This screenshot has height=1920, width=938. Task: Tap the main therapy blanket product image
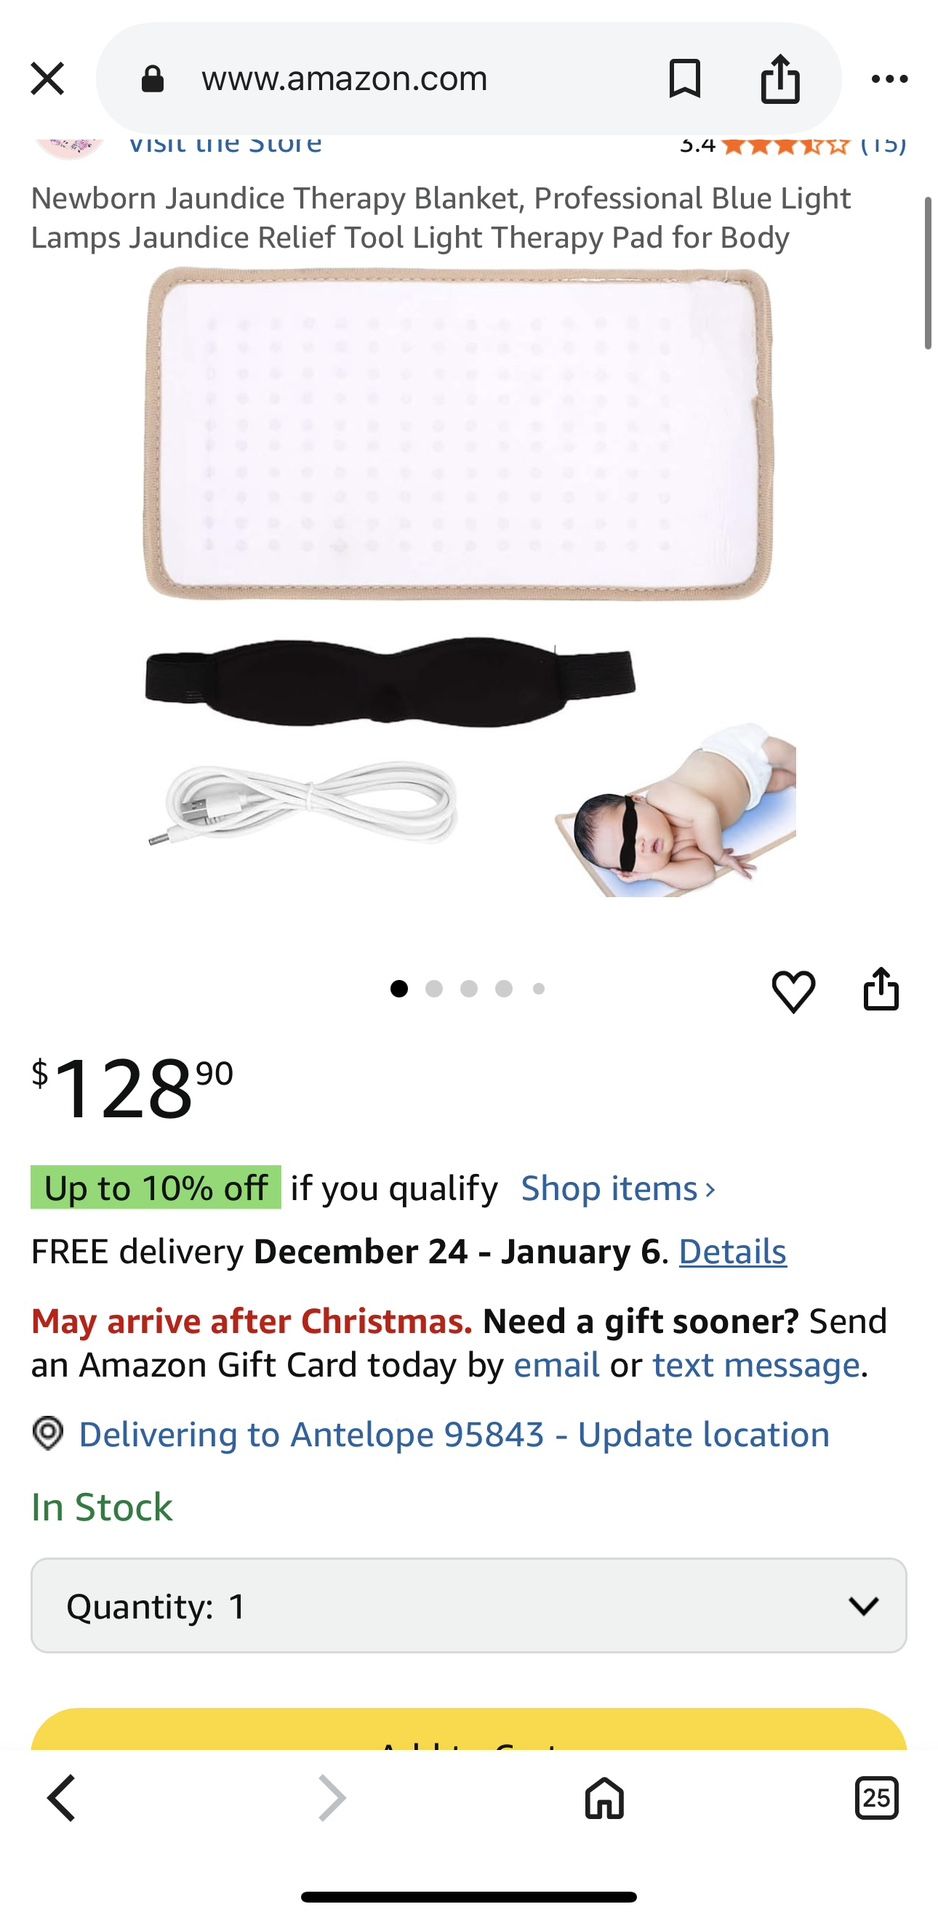point(460,433)
